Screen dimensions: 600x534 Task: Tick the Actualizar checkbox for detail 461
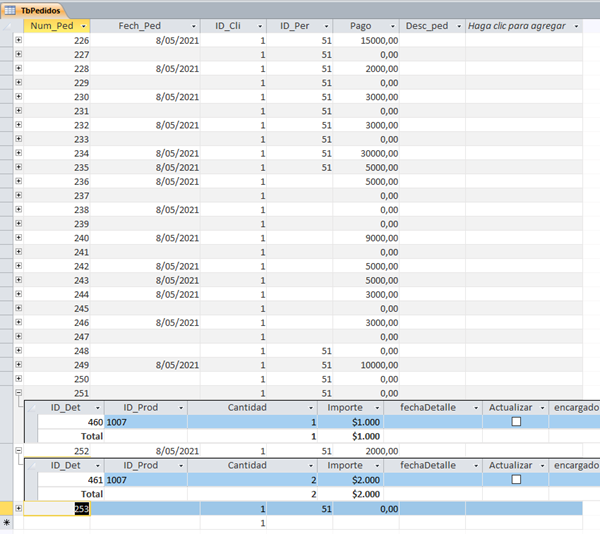point(516,480)
